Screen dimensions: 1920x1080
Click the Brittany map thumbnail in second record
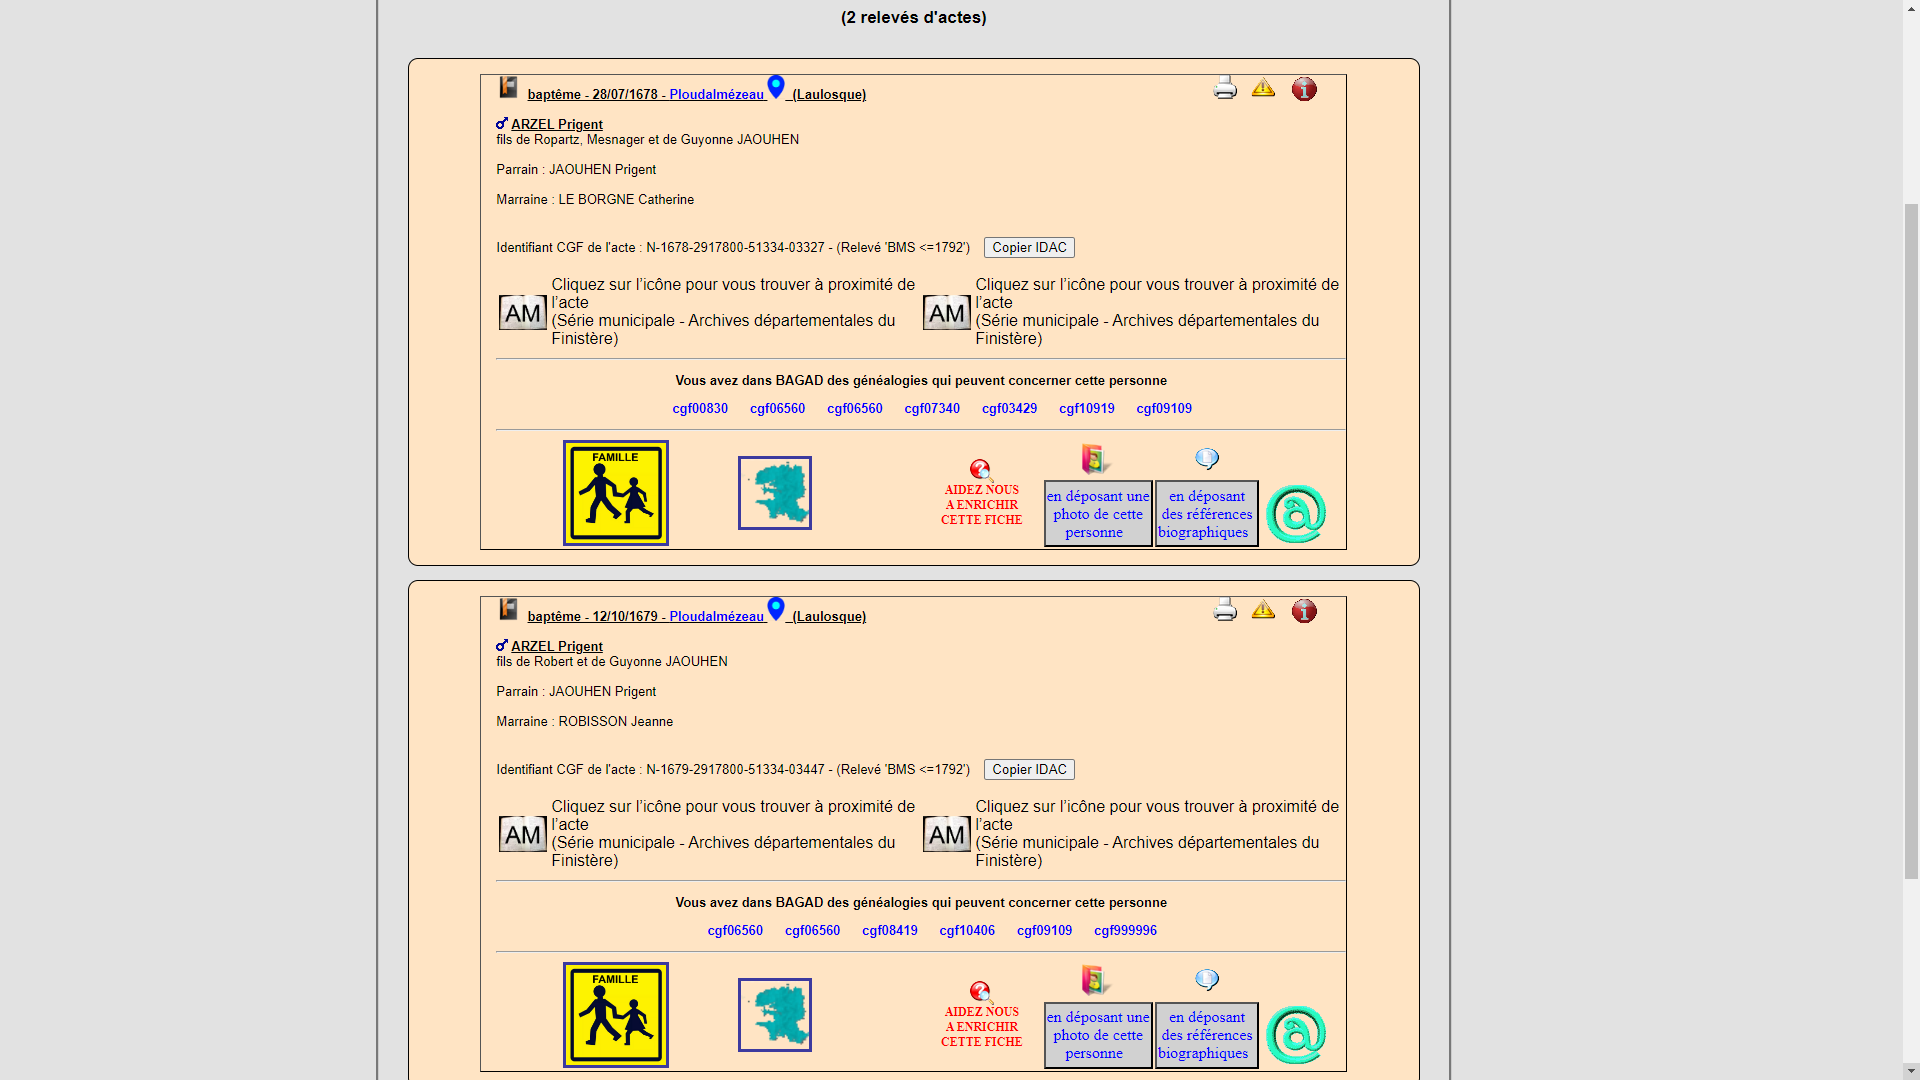775,1015
